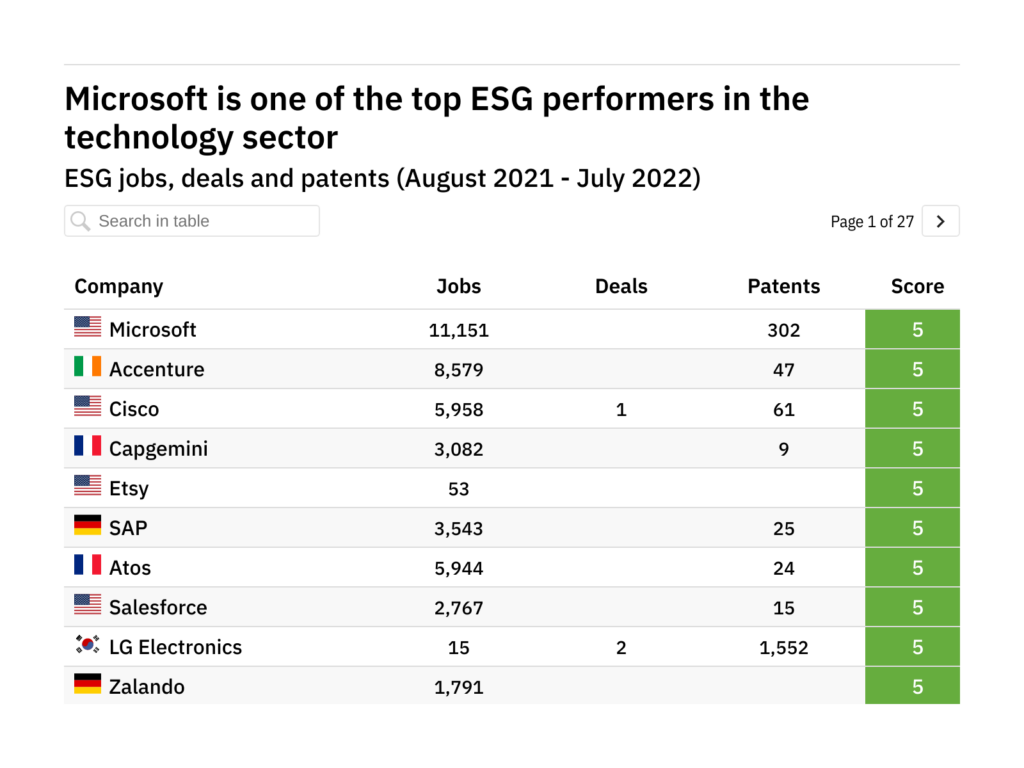Click Microsoft's green score cell
The height and width of the screenshot is (768, 1024).
point(912,329)
